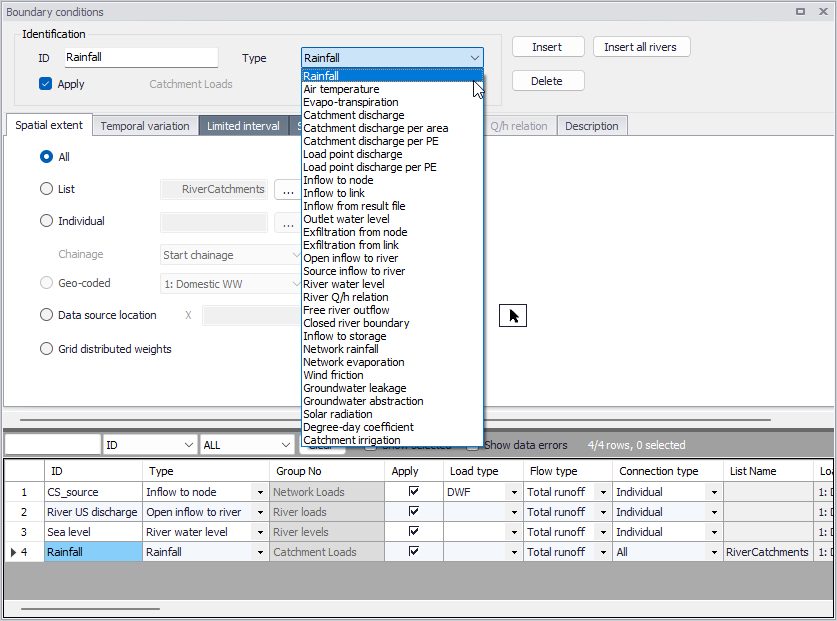Click the Spatial extent tab
Screen dimensions: 837x621
coord(49,125)
